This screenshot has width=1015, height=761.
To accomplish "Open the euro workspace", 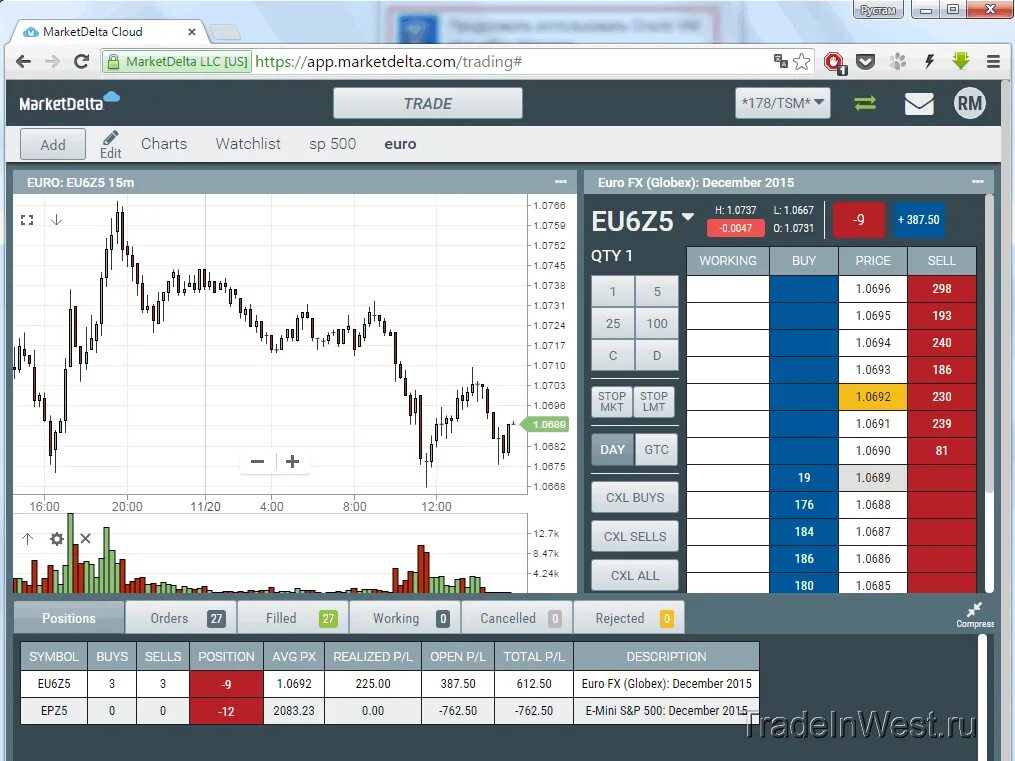I will [x=400, y=144].
